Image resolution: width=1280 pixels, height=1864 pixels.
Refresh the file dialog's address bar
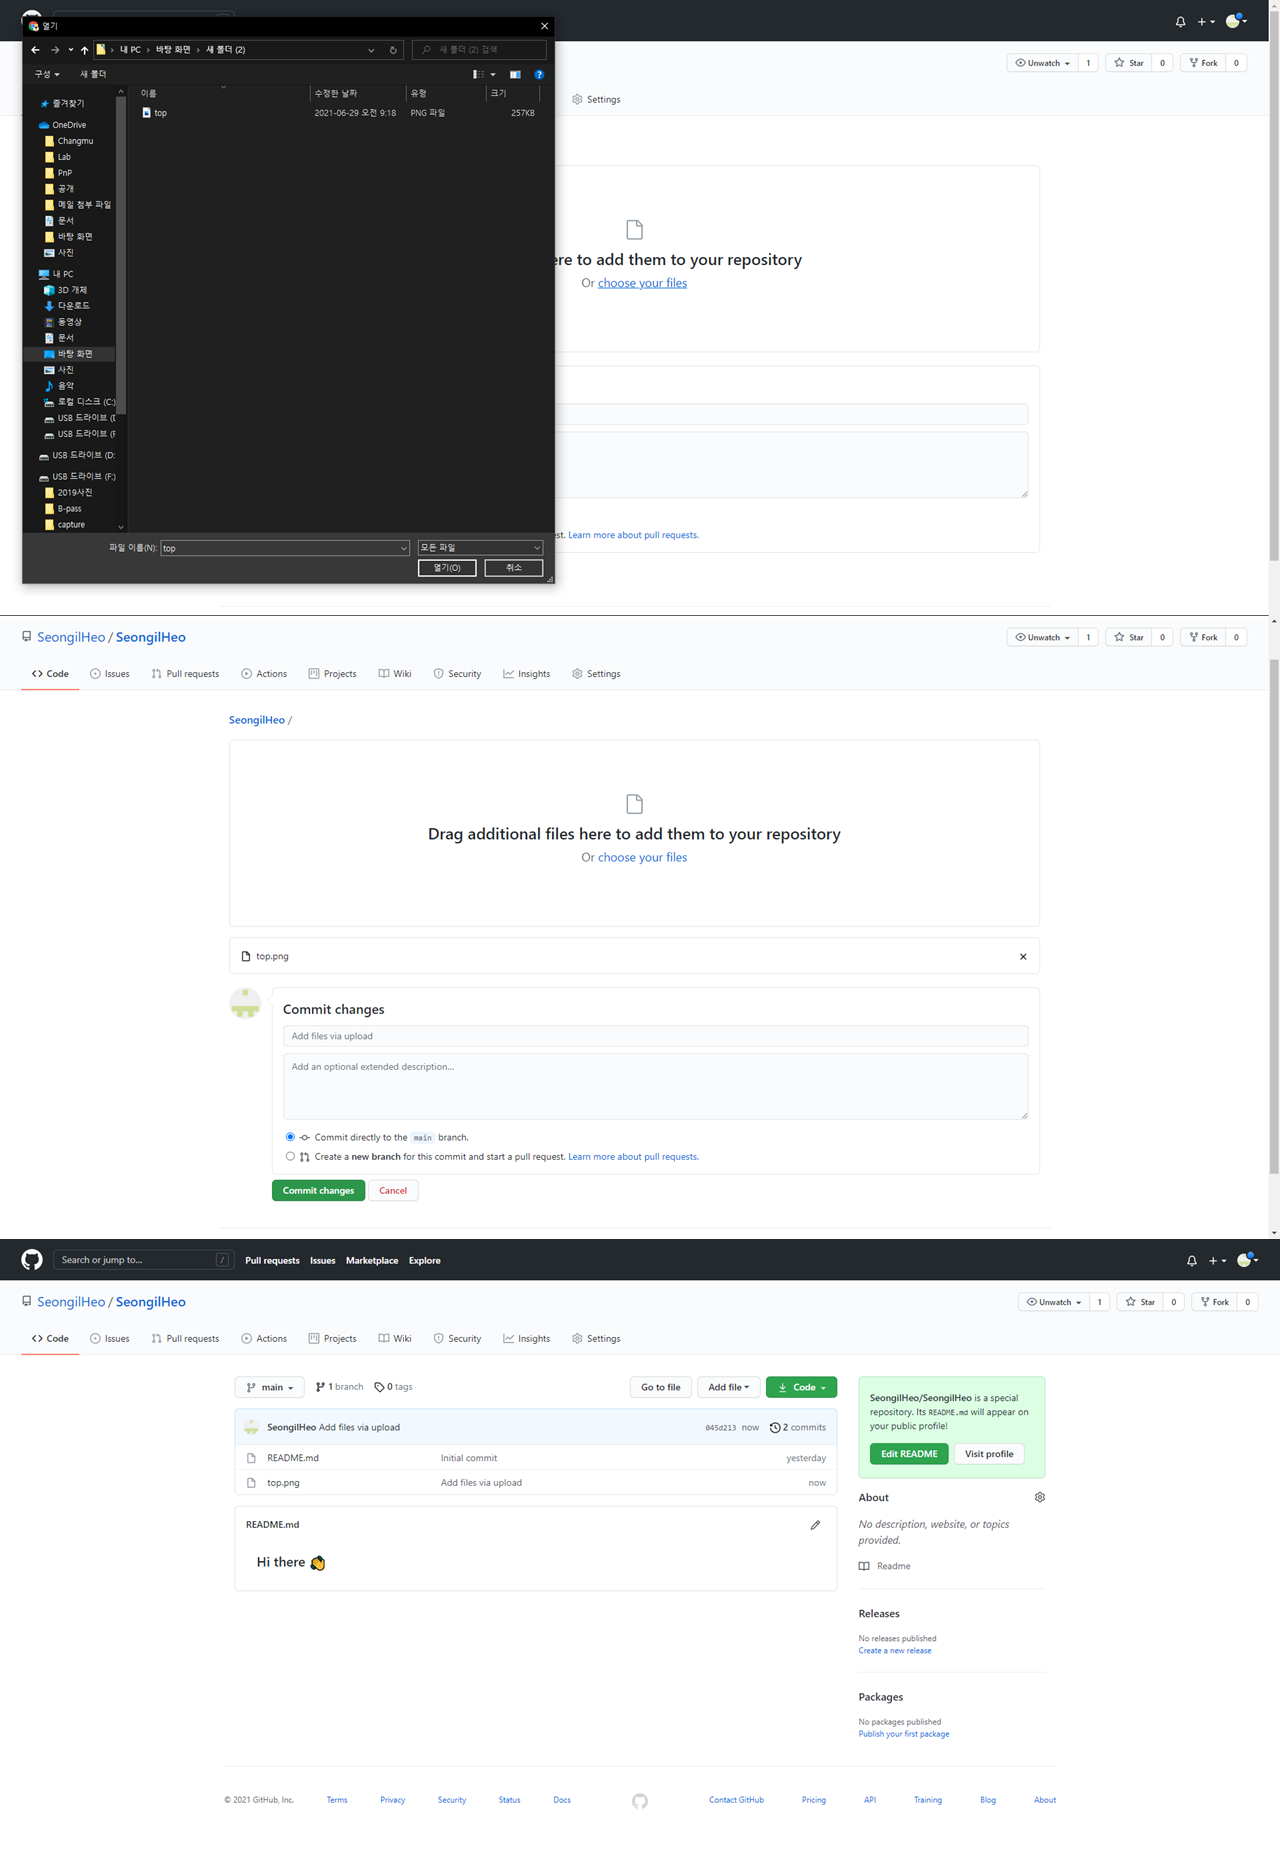[393, 50]
